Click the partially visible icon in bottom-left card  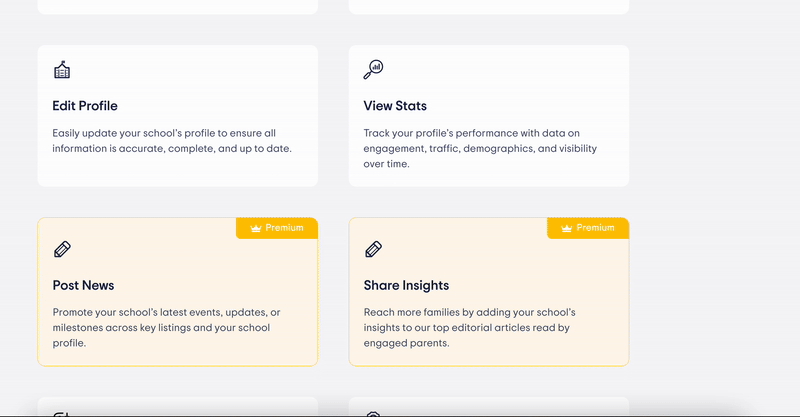(62, 412)
